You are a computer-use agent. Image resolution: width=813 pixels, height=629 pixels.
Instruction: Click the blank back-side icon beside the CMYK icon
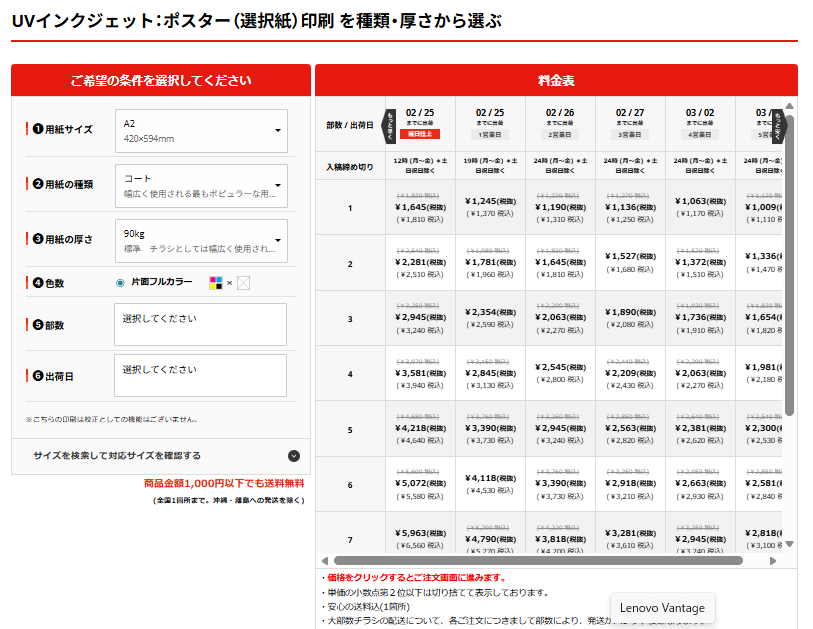pos(243,283)
